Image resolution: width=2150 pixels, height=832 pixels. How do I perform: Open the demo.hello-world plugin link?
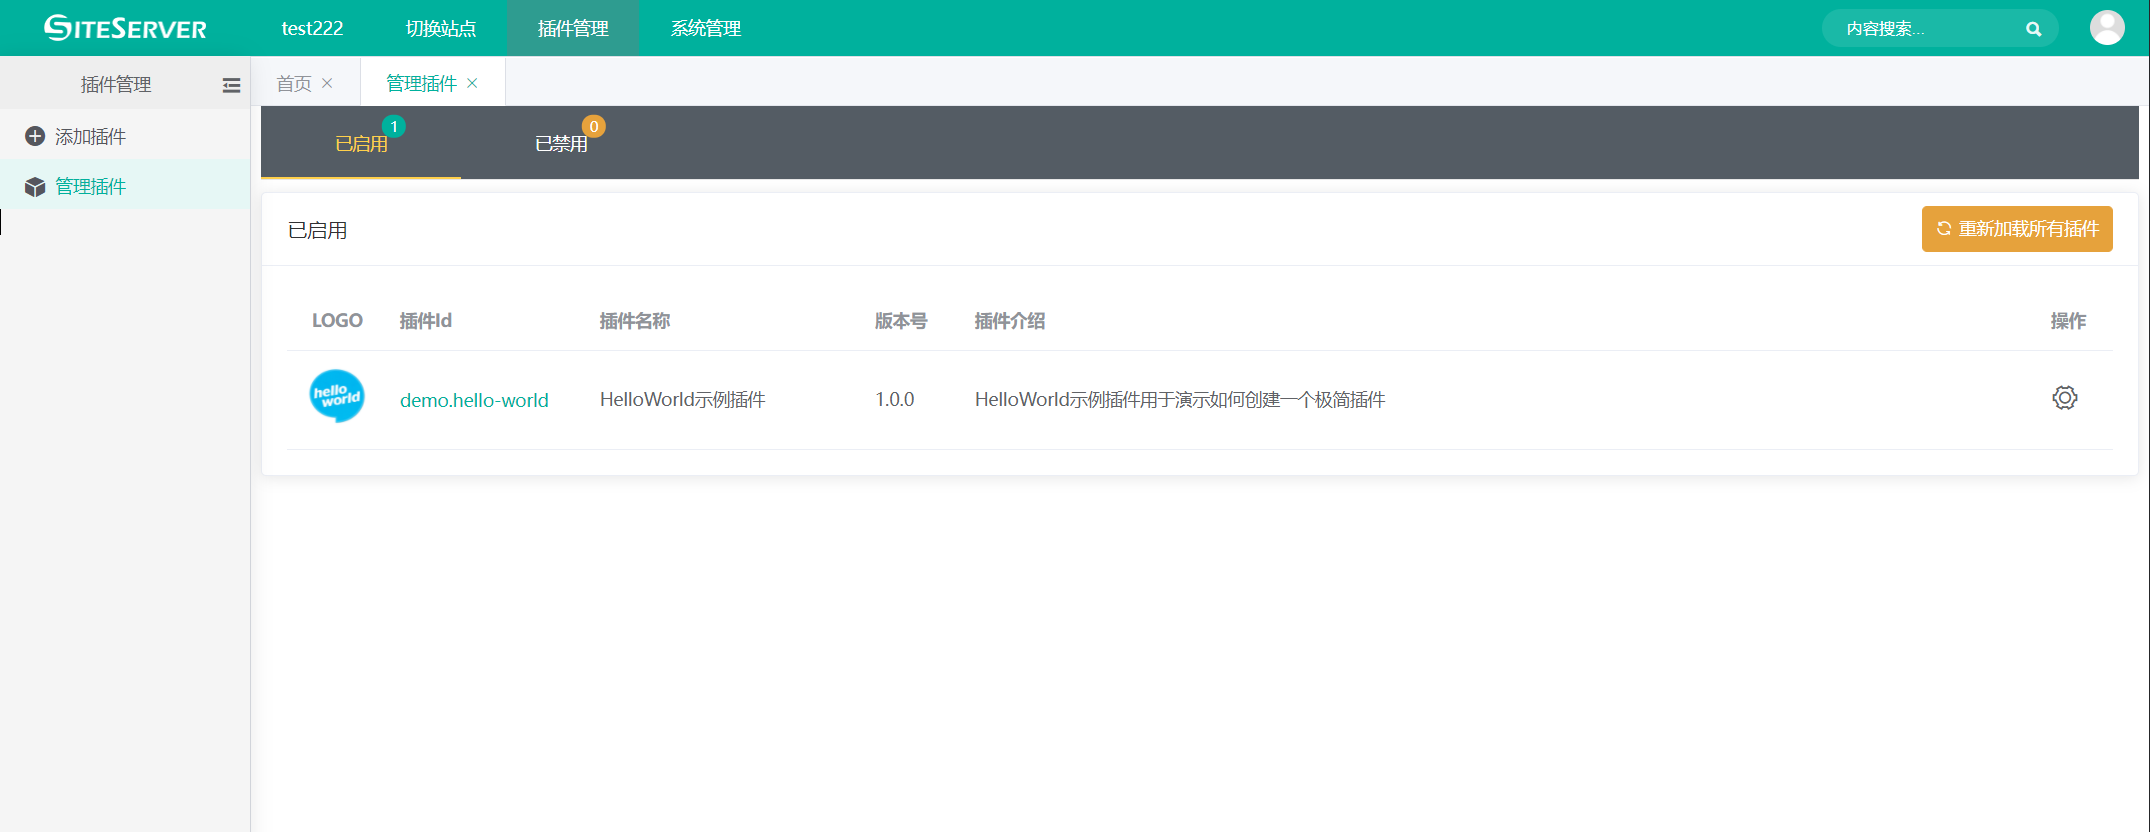coord(474,400)
